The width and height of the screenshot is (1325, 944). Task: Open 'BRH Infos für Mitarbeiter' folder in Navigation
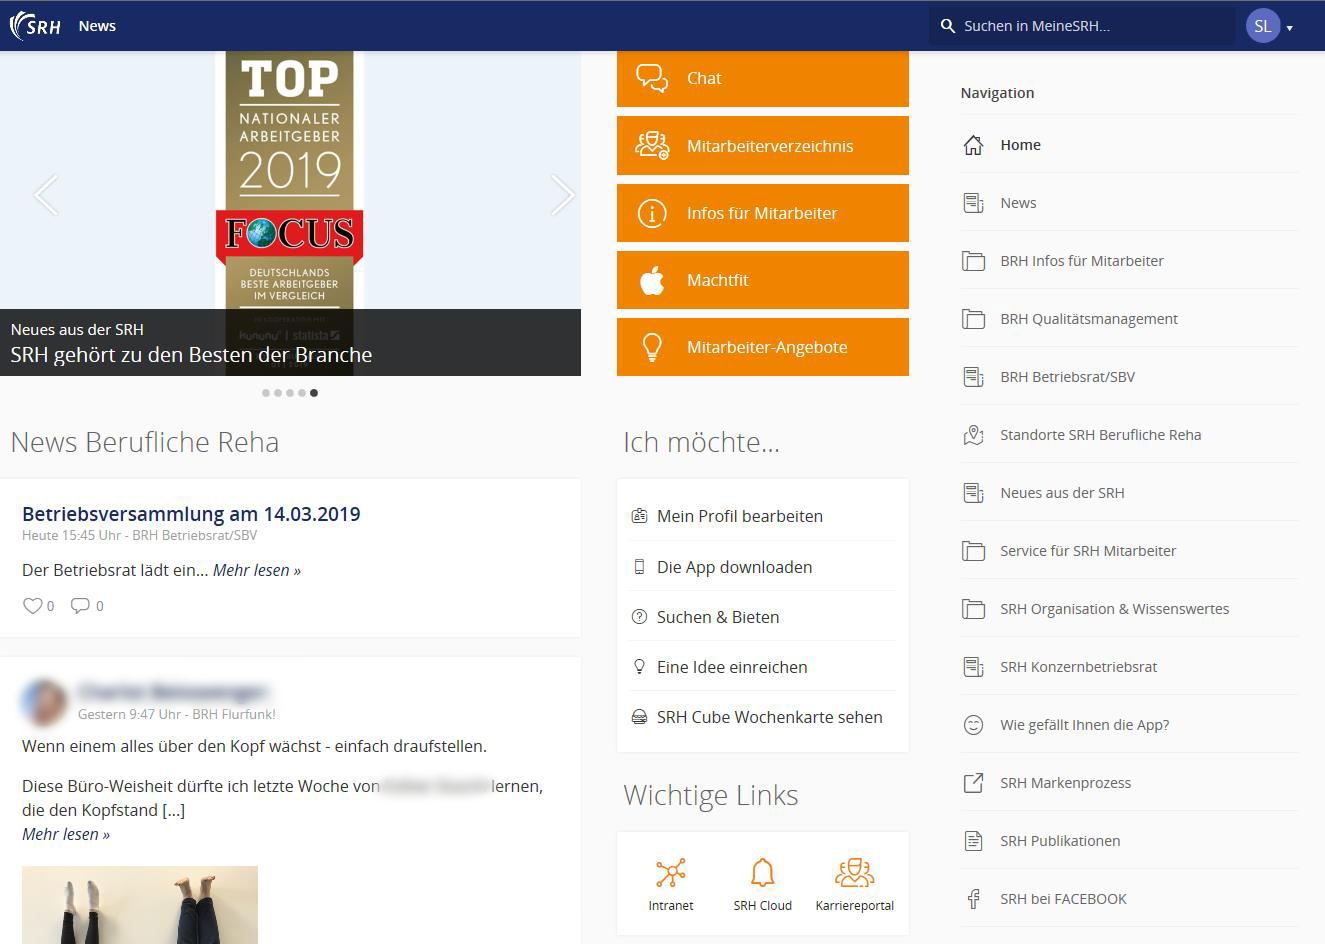[1129, 261]
